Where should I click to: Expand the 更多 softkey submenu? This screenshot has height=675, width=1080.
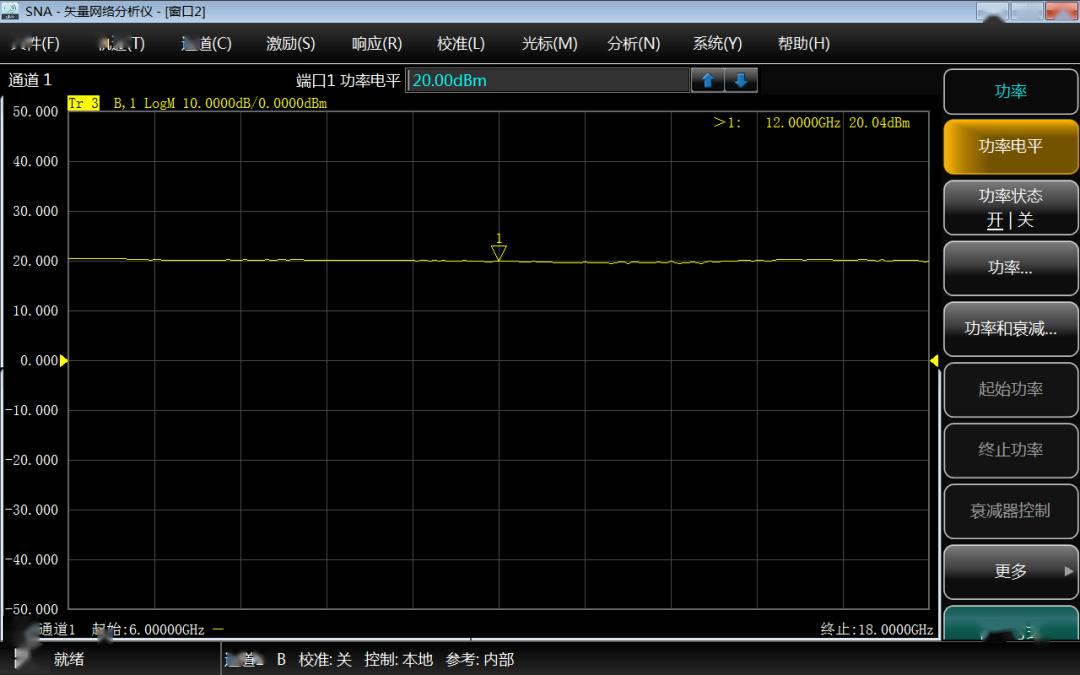tap(1010, 571)
